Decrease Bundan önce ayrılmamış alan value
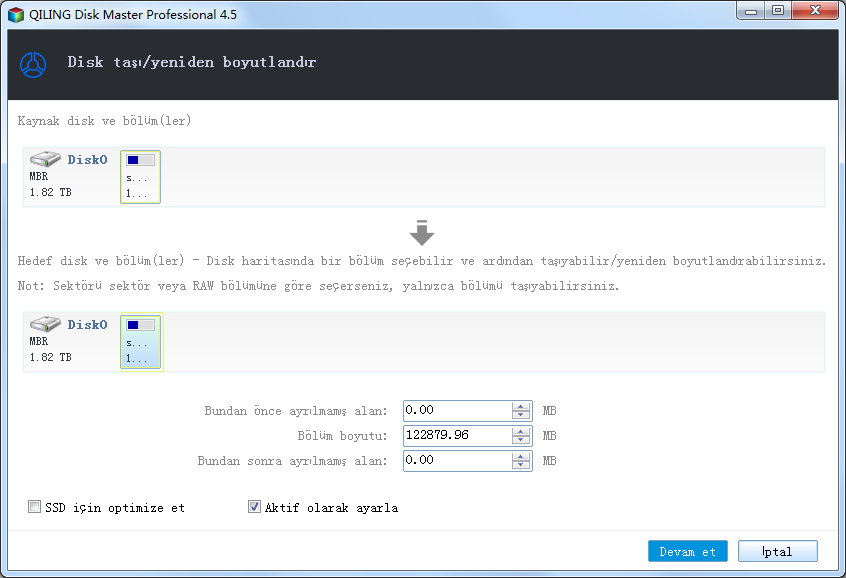 [x=521, y=415]
